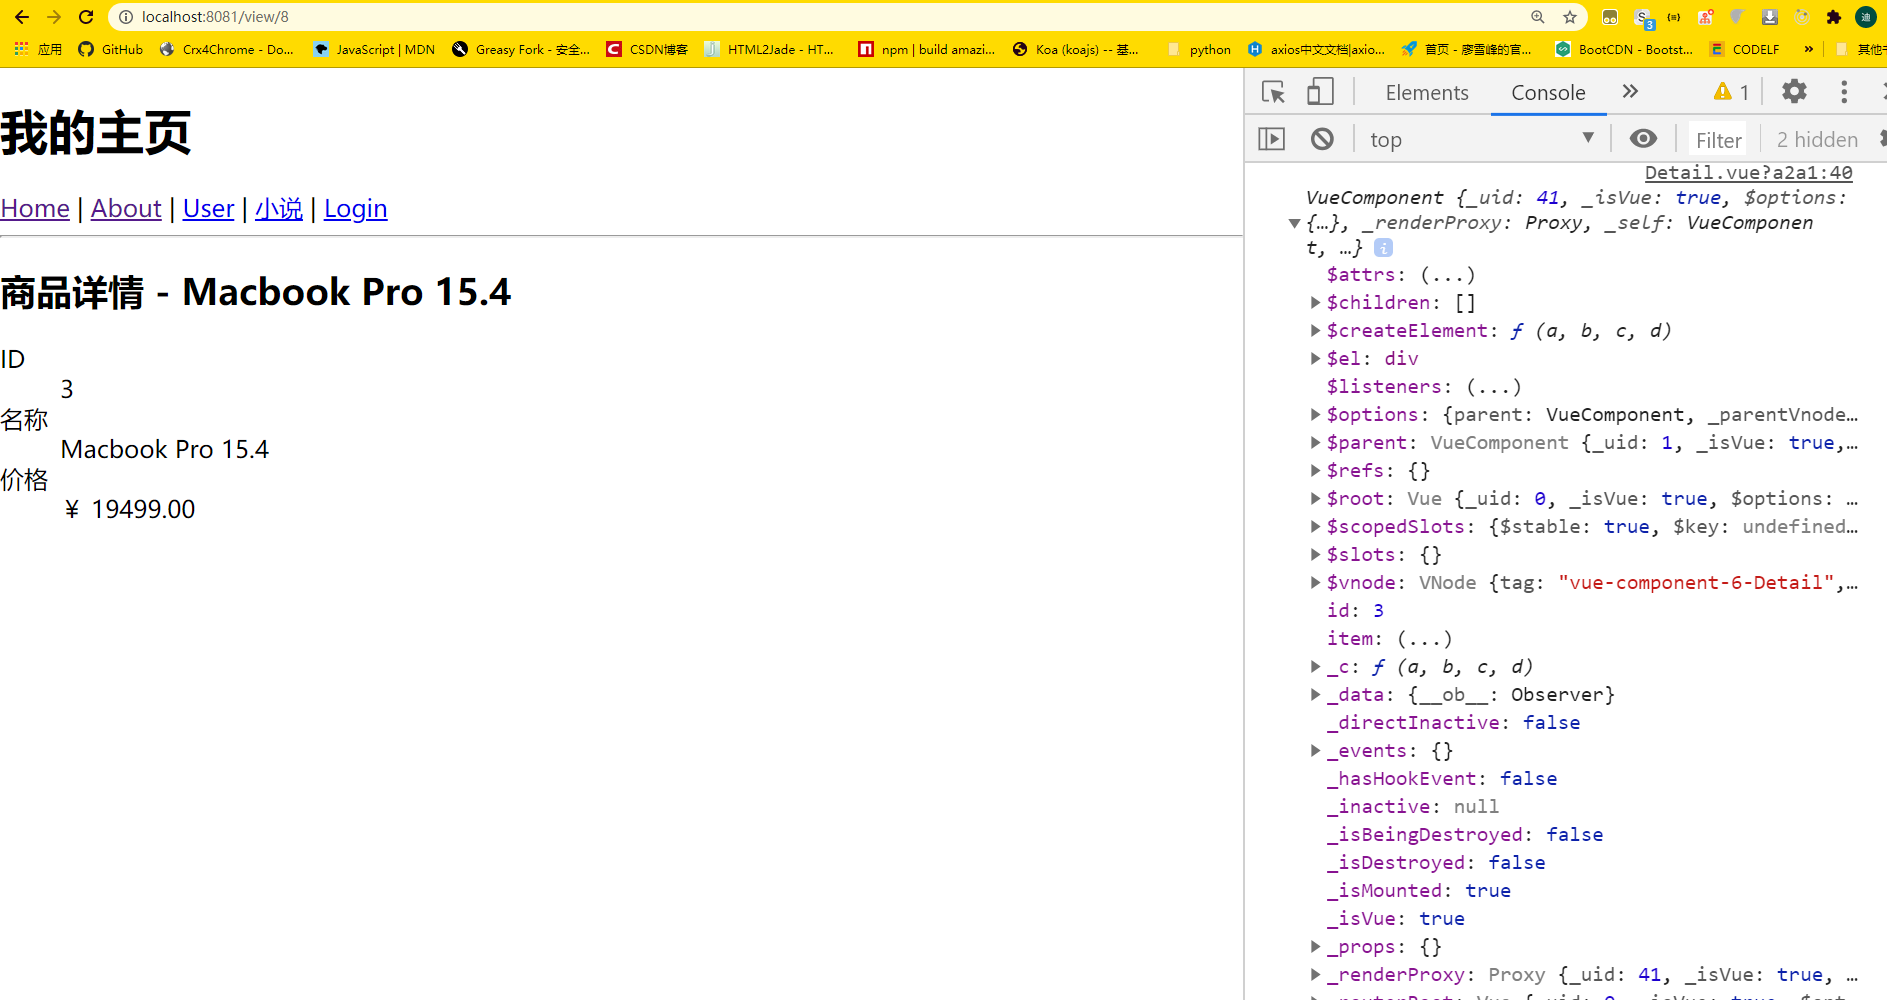Open the User page link
Screen dimensions: 1887x1000
(208, 208)
